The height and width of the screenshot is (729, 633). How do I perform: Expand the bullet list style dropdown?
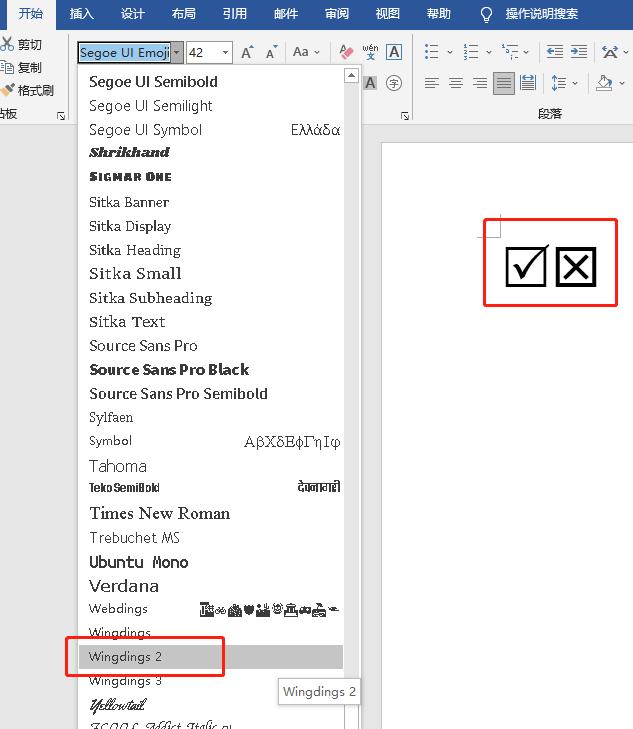[x=449, y=52]
